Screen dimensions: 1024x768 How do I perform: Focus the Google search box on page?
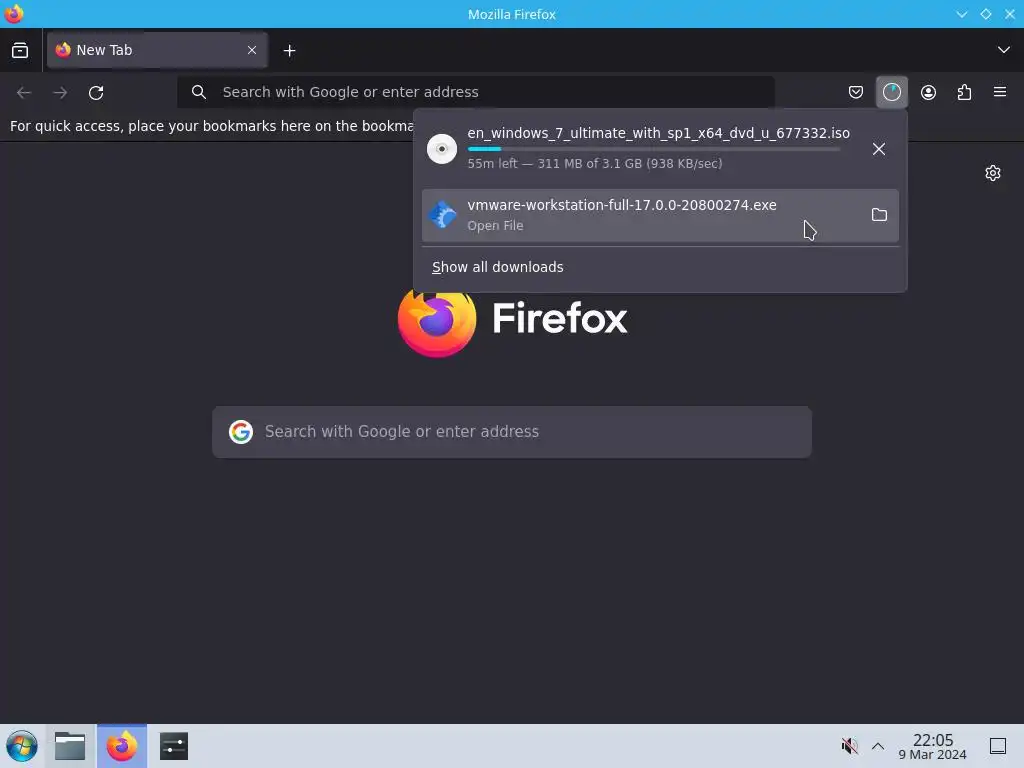pyautogui.click(x=512, y=432)
